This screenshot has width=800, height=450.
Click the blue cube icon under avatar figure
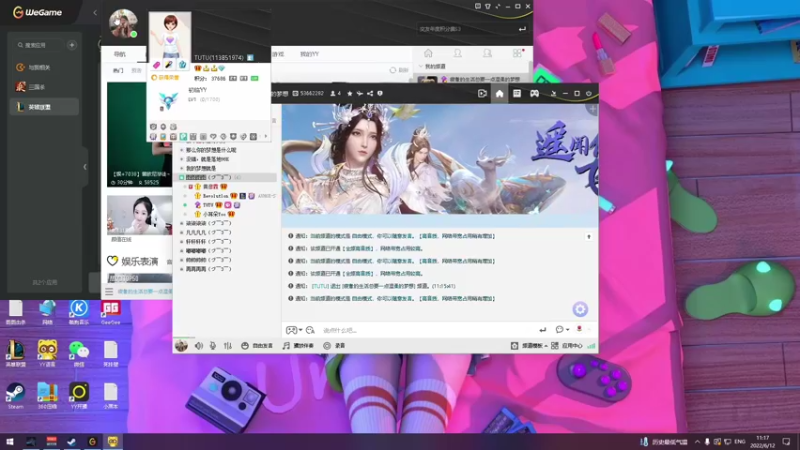coord(182,65)
